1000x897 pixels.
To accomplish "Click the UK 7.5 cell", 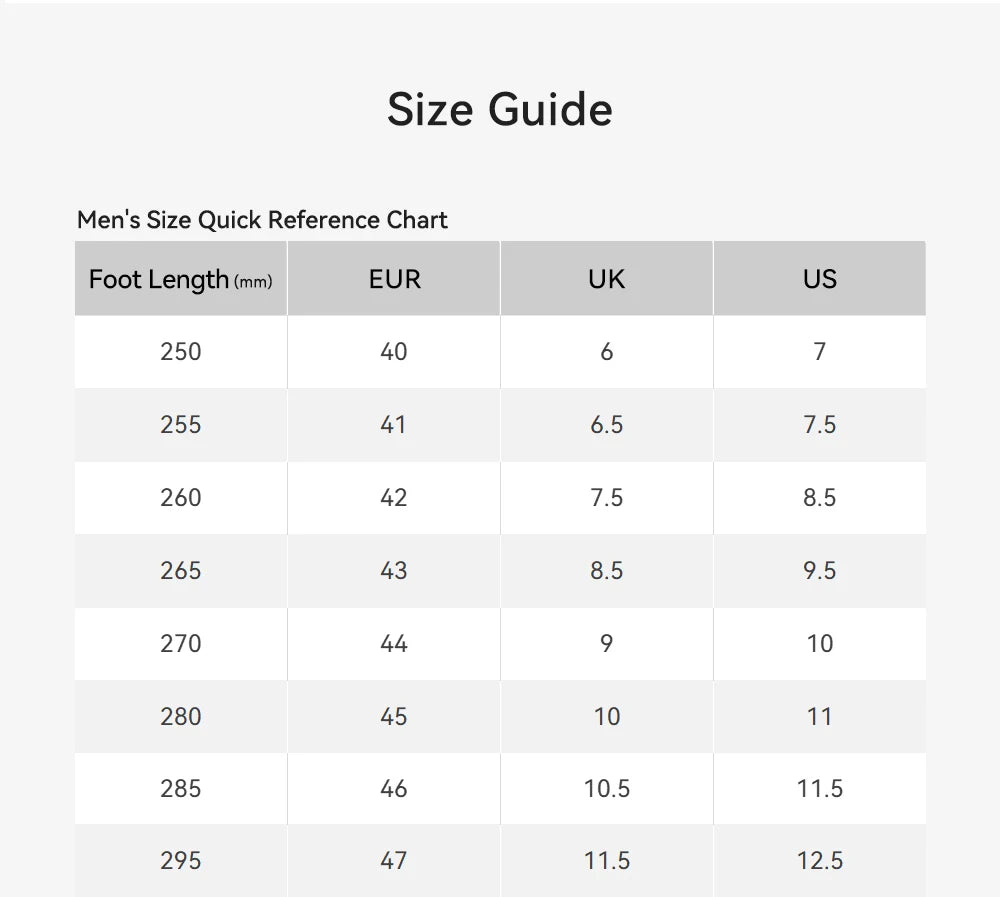I will coord(607,498).
